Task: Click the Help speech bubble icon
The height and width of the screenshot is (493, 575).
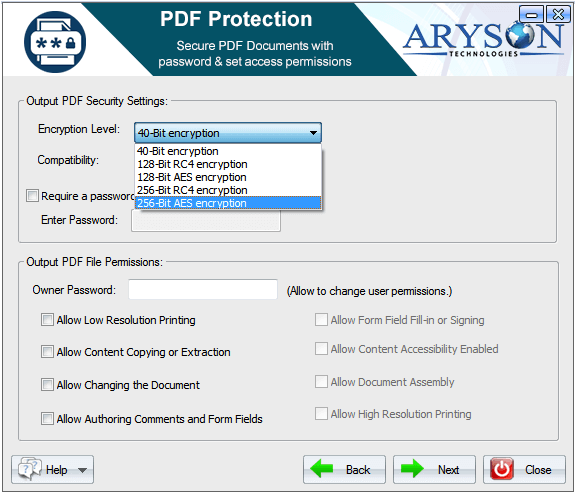Action: (x=30, y=469)
